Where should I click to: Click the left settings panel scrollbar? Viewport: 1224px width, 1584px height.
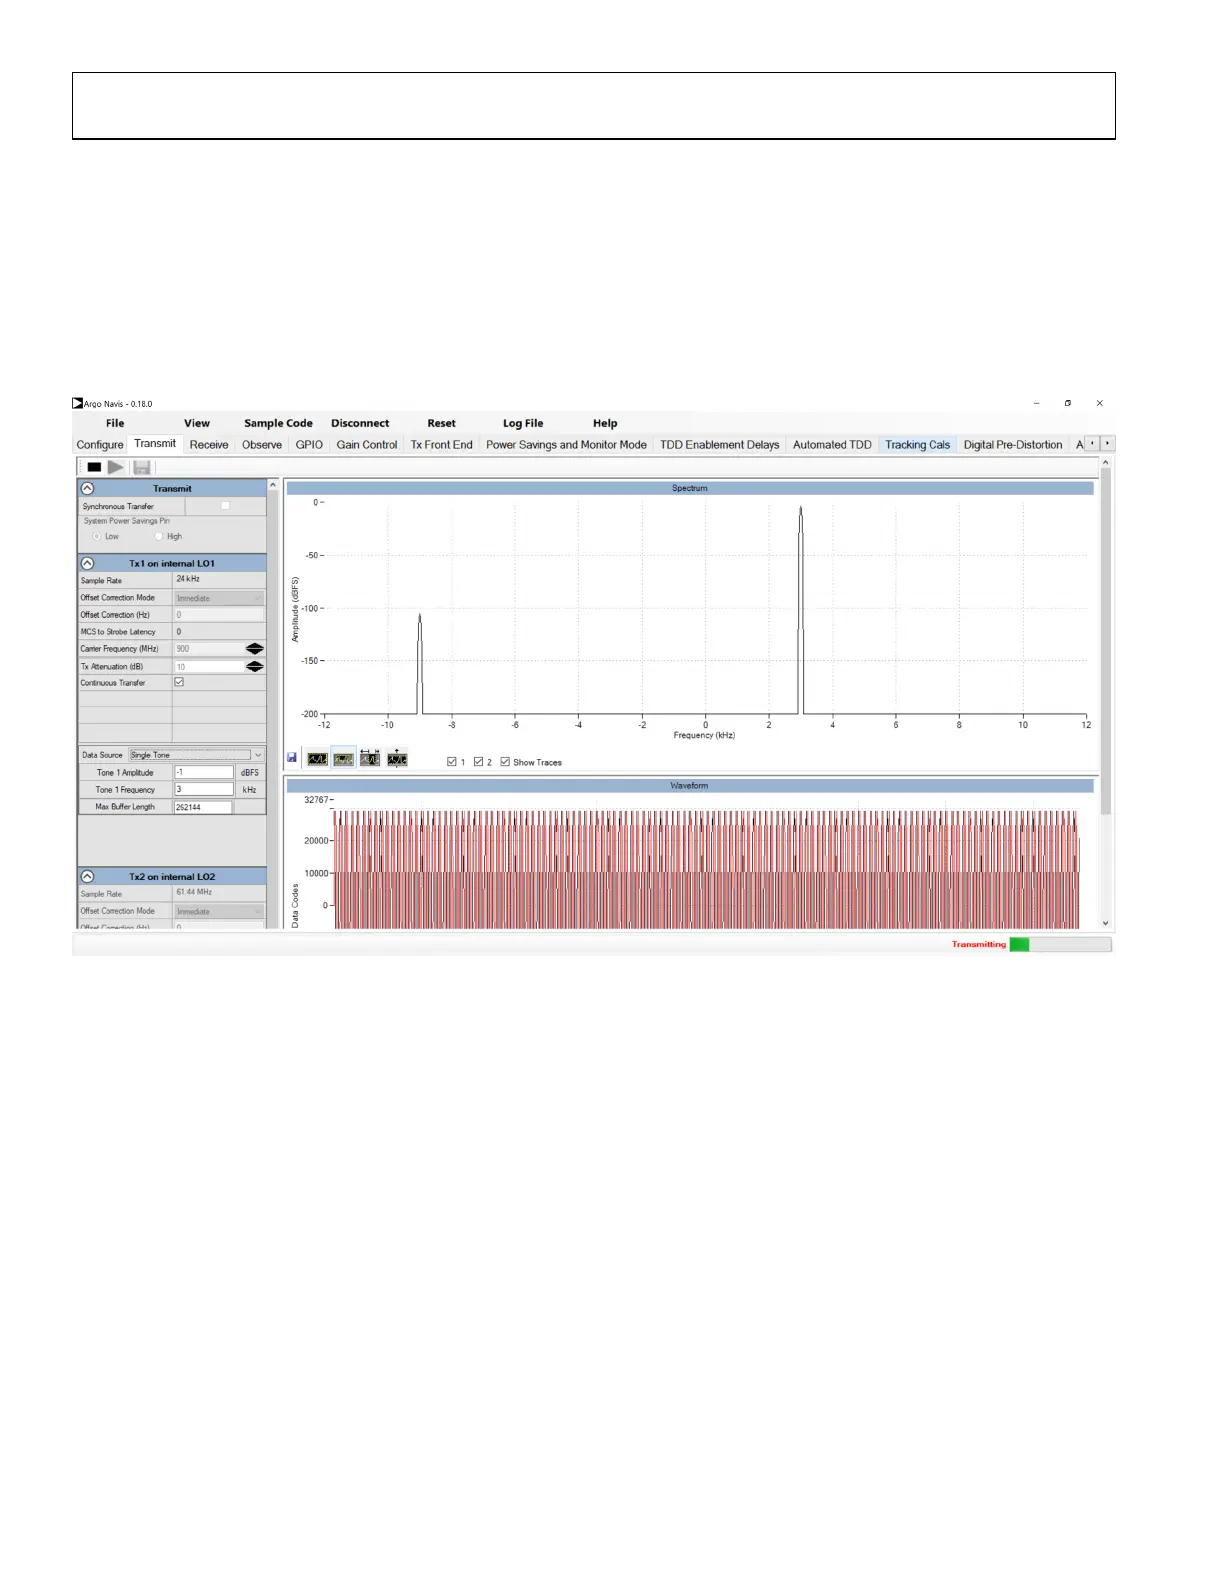coord(272,703)
